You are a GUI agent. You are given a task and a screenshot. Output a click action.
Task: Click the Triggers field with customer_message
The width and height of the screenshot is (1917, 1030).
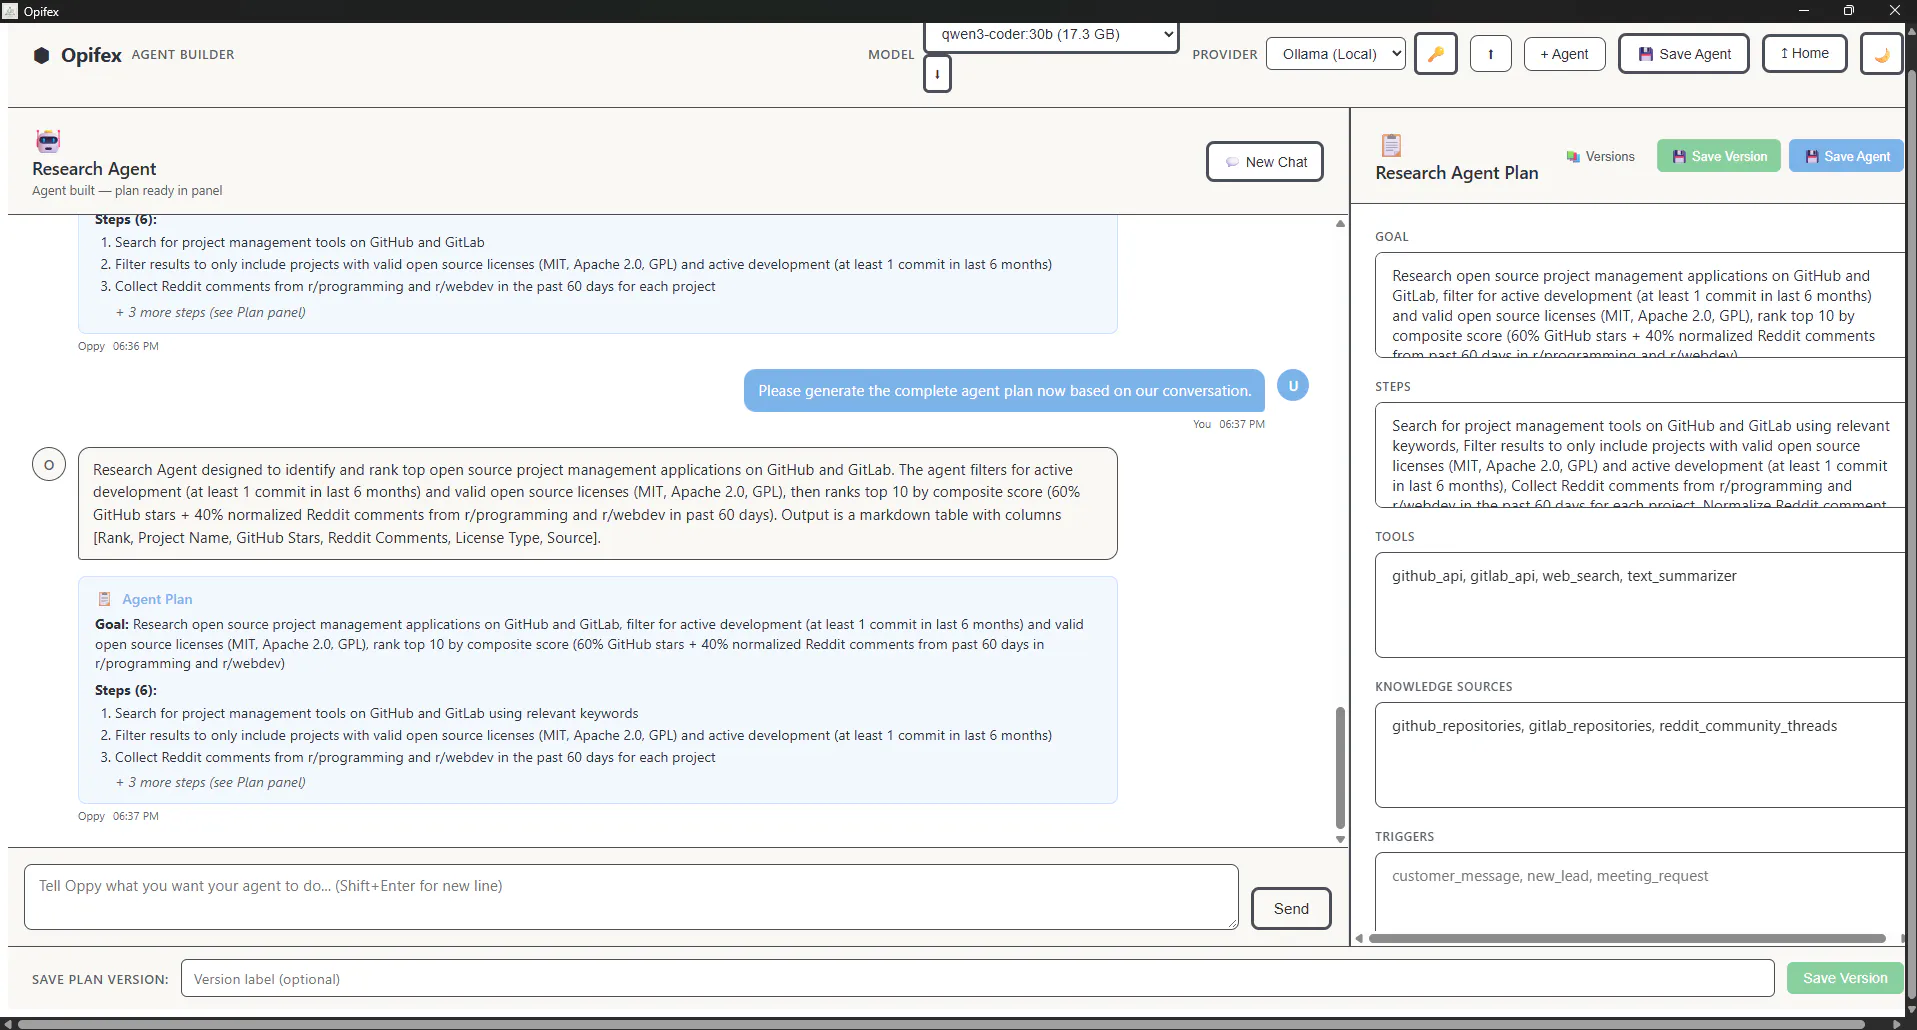(1640, 890)
